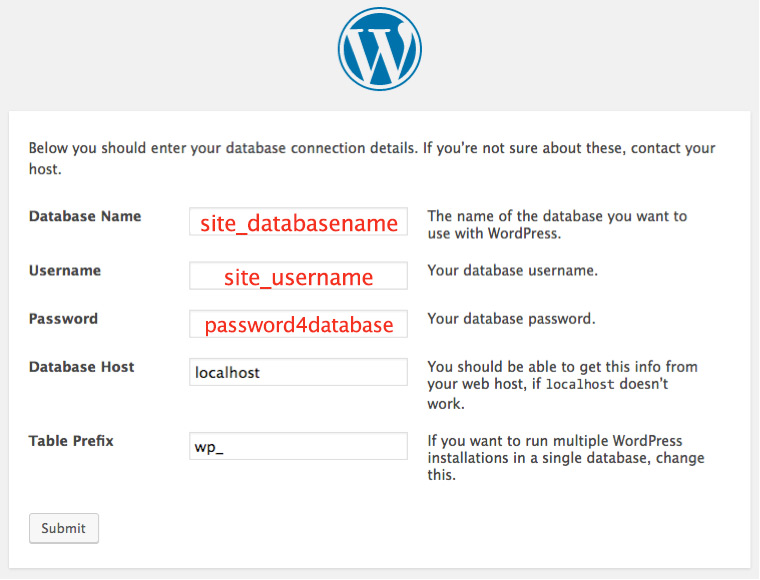Image resolution: width=760 pixels, height=580 pixels.
Task: Click the 'You should be able to get this info' hint
Action: tap(562, 385)
